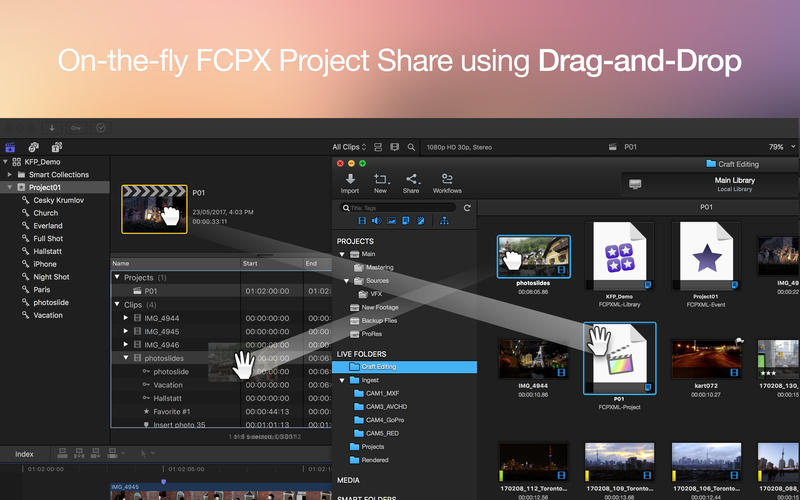Toggle the image filter icon

[x=391, y=221]
